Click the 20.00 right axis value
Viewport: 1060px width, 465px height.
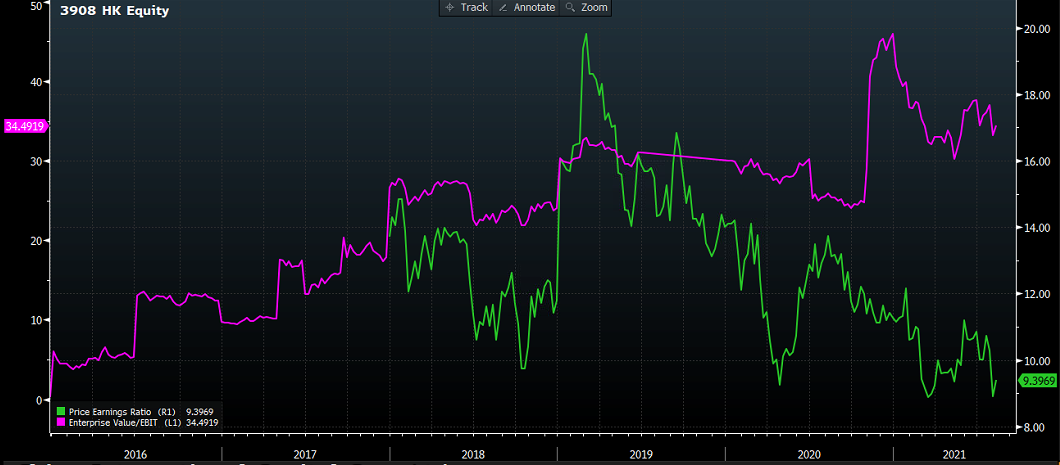(x=1034, y=29)
